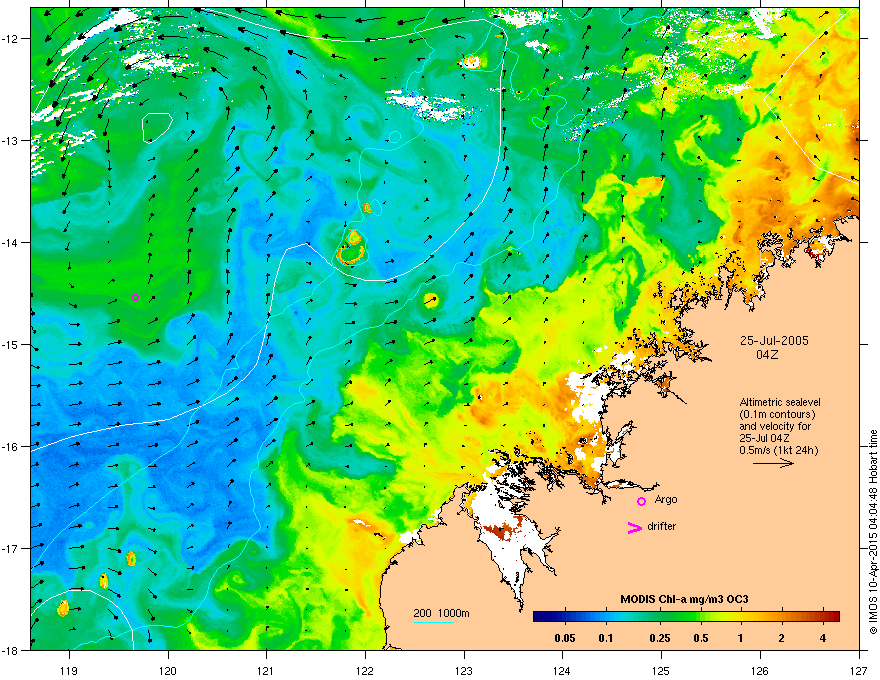Click the "200 1000m" bathymetry label

[x=441, y=613]
